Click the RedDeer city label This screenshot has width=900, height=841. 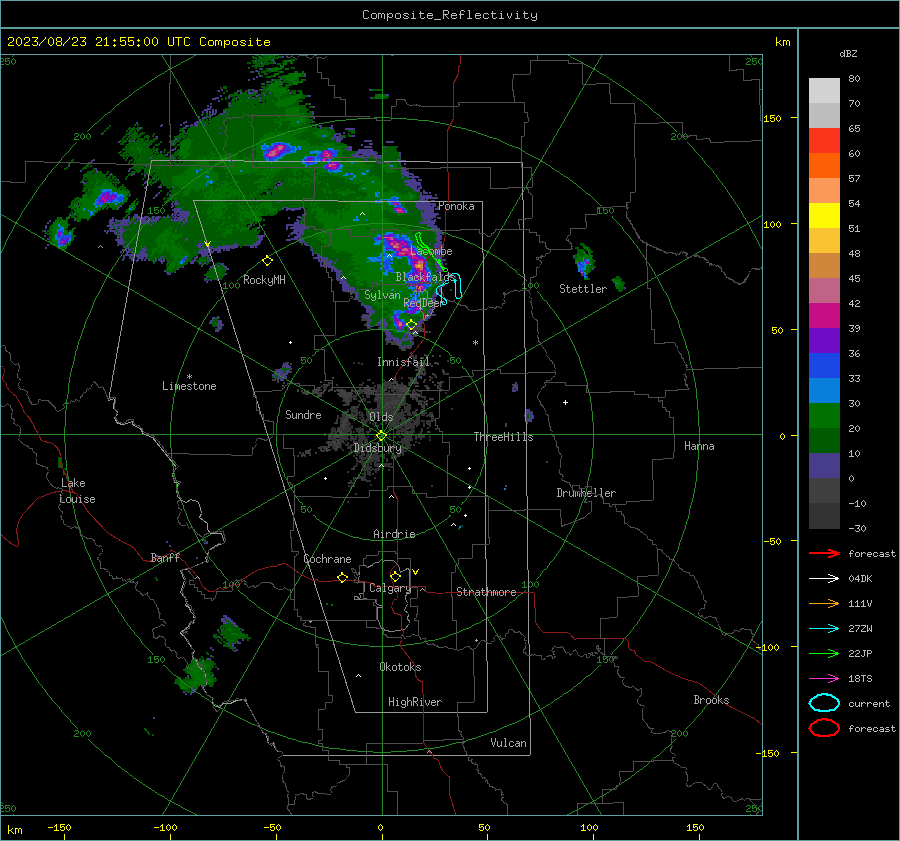pos(424,303)
